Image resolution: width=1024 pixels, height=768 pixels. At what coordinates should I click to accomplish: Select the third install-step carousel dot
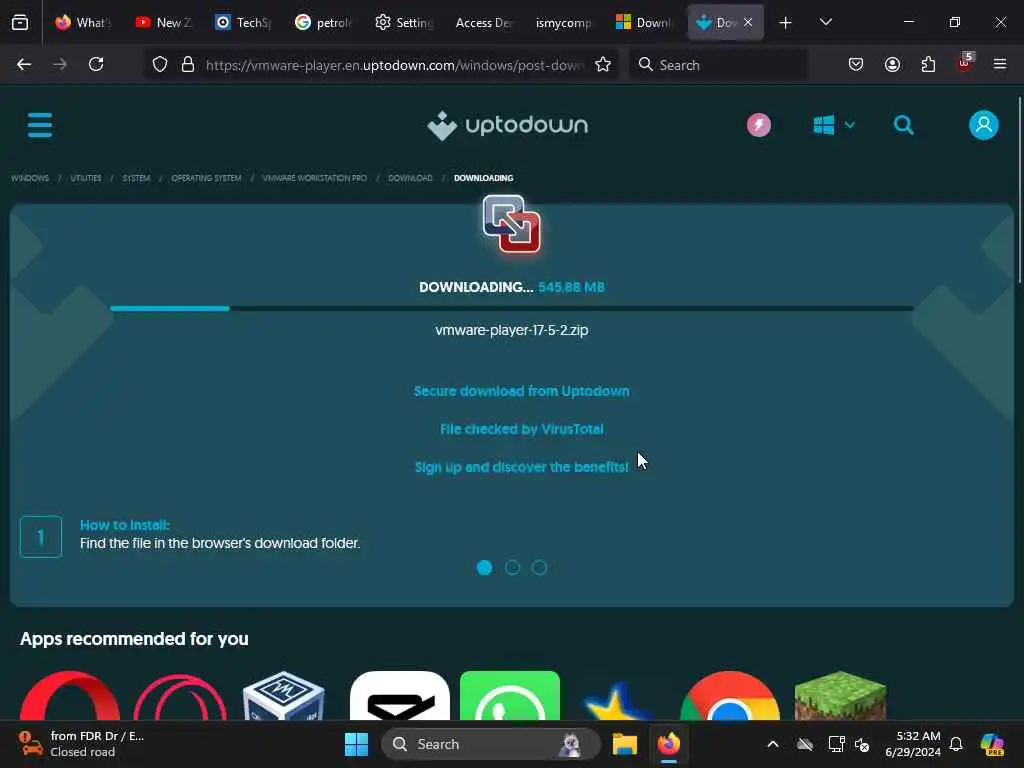(539, 568)
